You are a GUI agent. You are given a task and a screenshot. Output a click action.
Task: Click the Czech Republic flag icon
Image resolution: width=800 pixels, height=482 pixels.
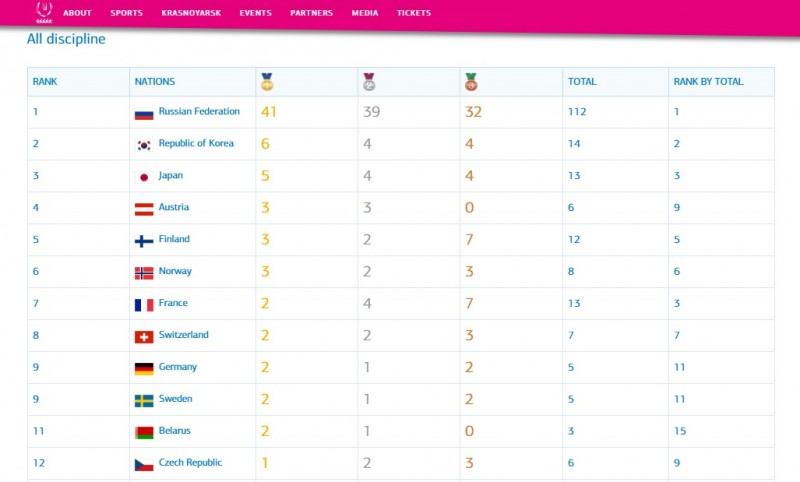pos(144,465)
